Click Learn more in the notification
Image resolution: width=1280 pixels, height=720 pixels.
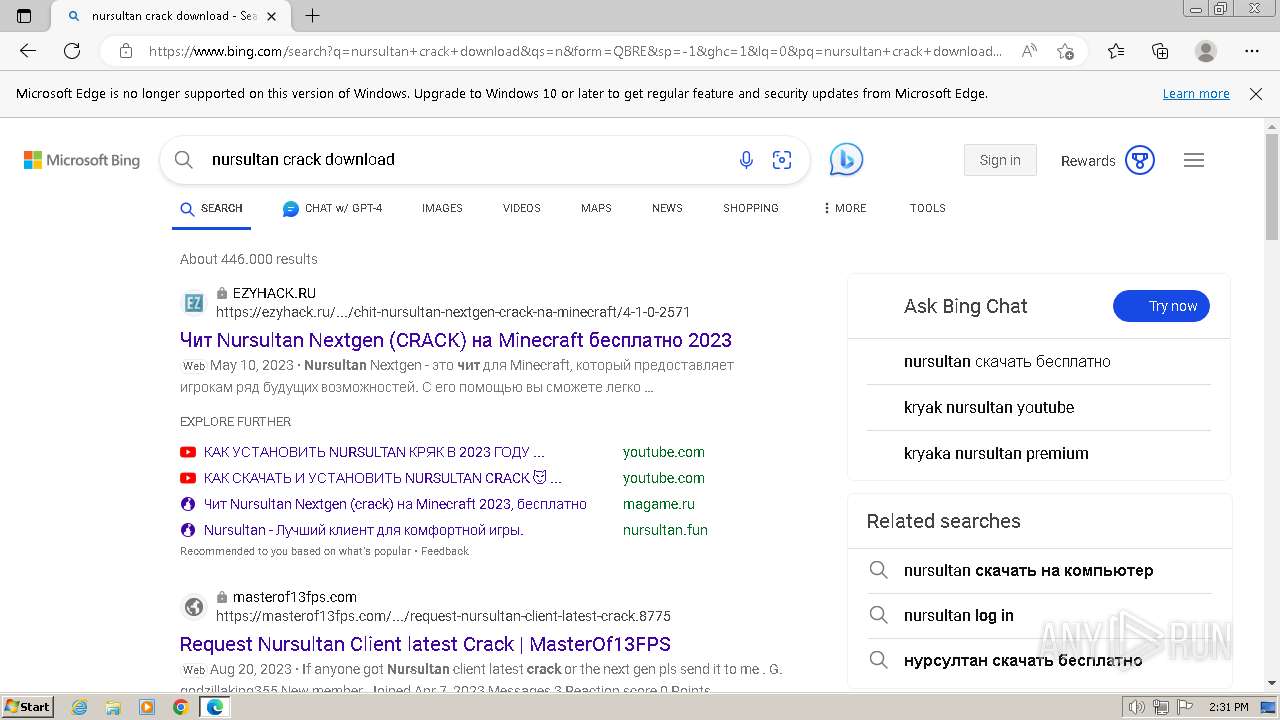coord(1196,94)
